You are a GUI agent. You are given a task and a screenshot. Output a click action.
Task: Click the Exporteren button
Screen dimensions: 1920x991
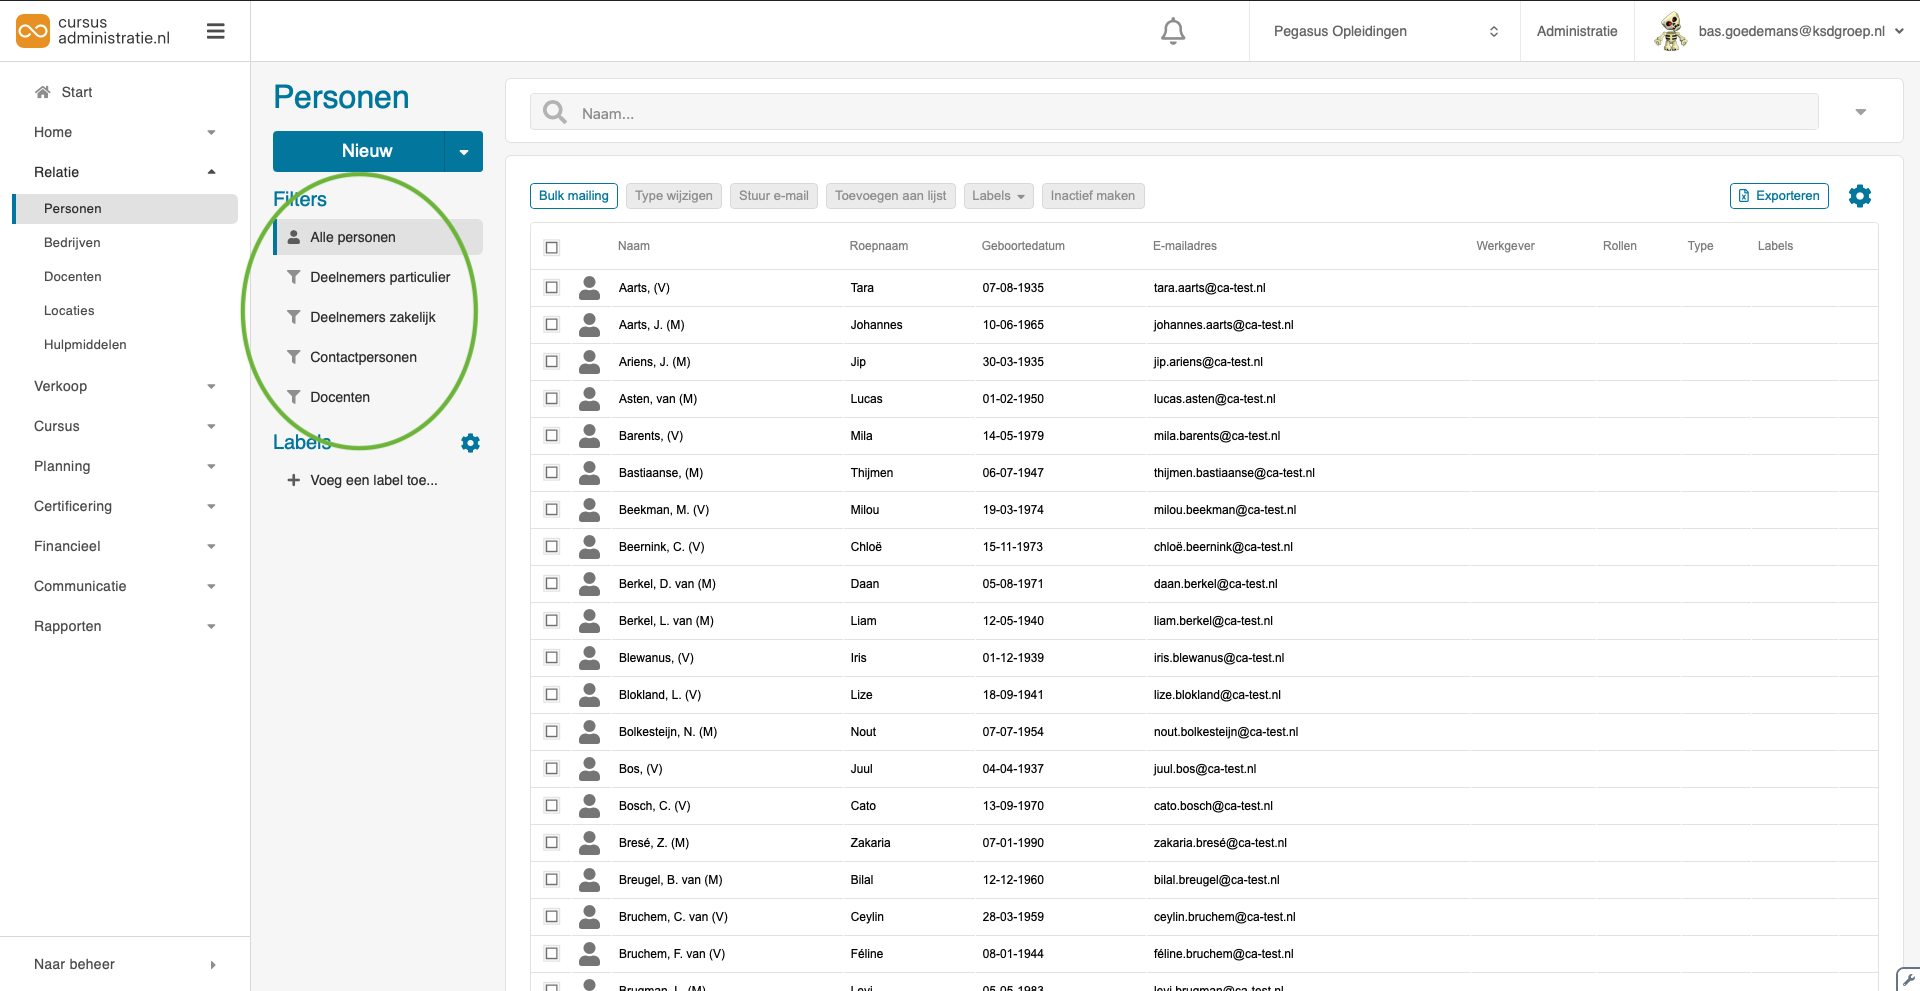point(1778,196)
